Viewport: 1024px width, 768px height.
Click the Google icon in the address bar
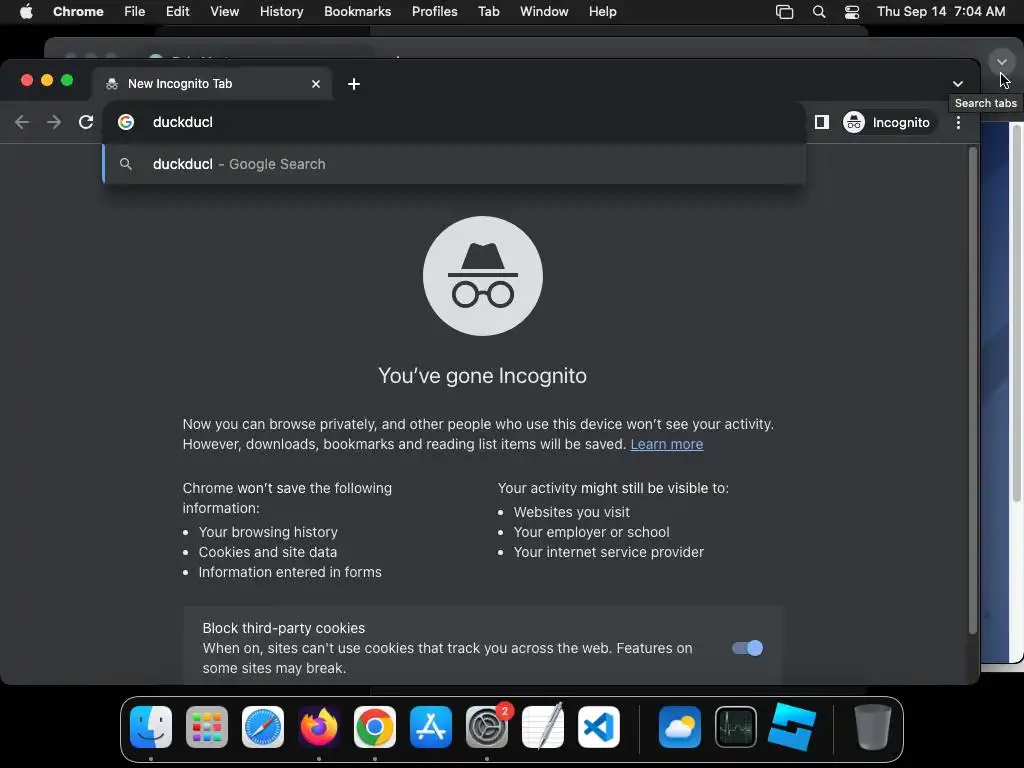coord(126,122)
